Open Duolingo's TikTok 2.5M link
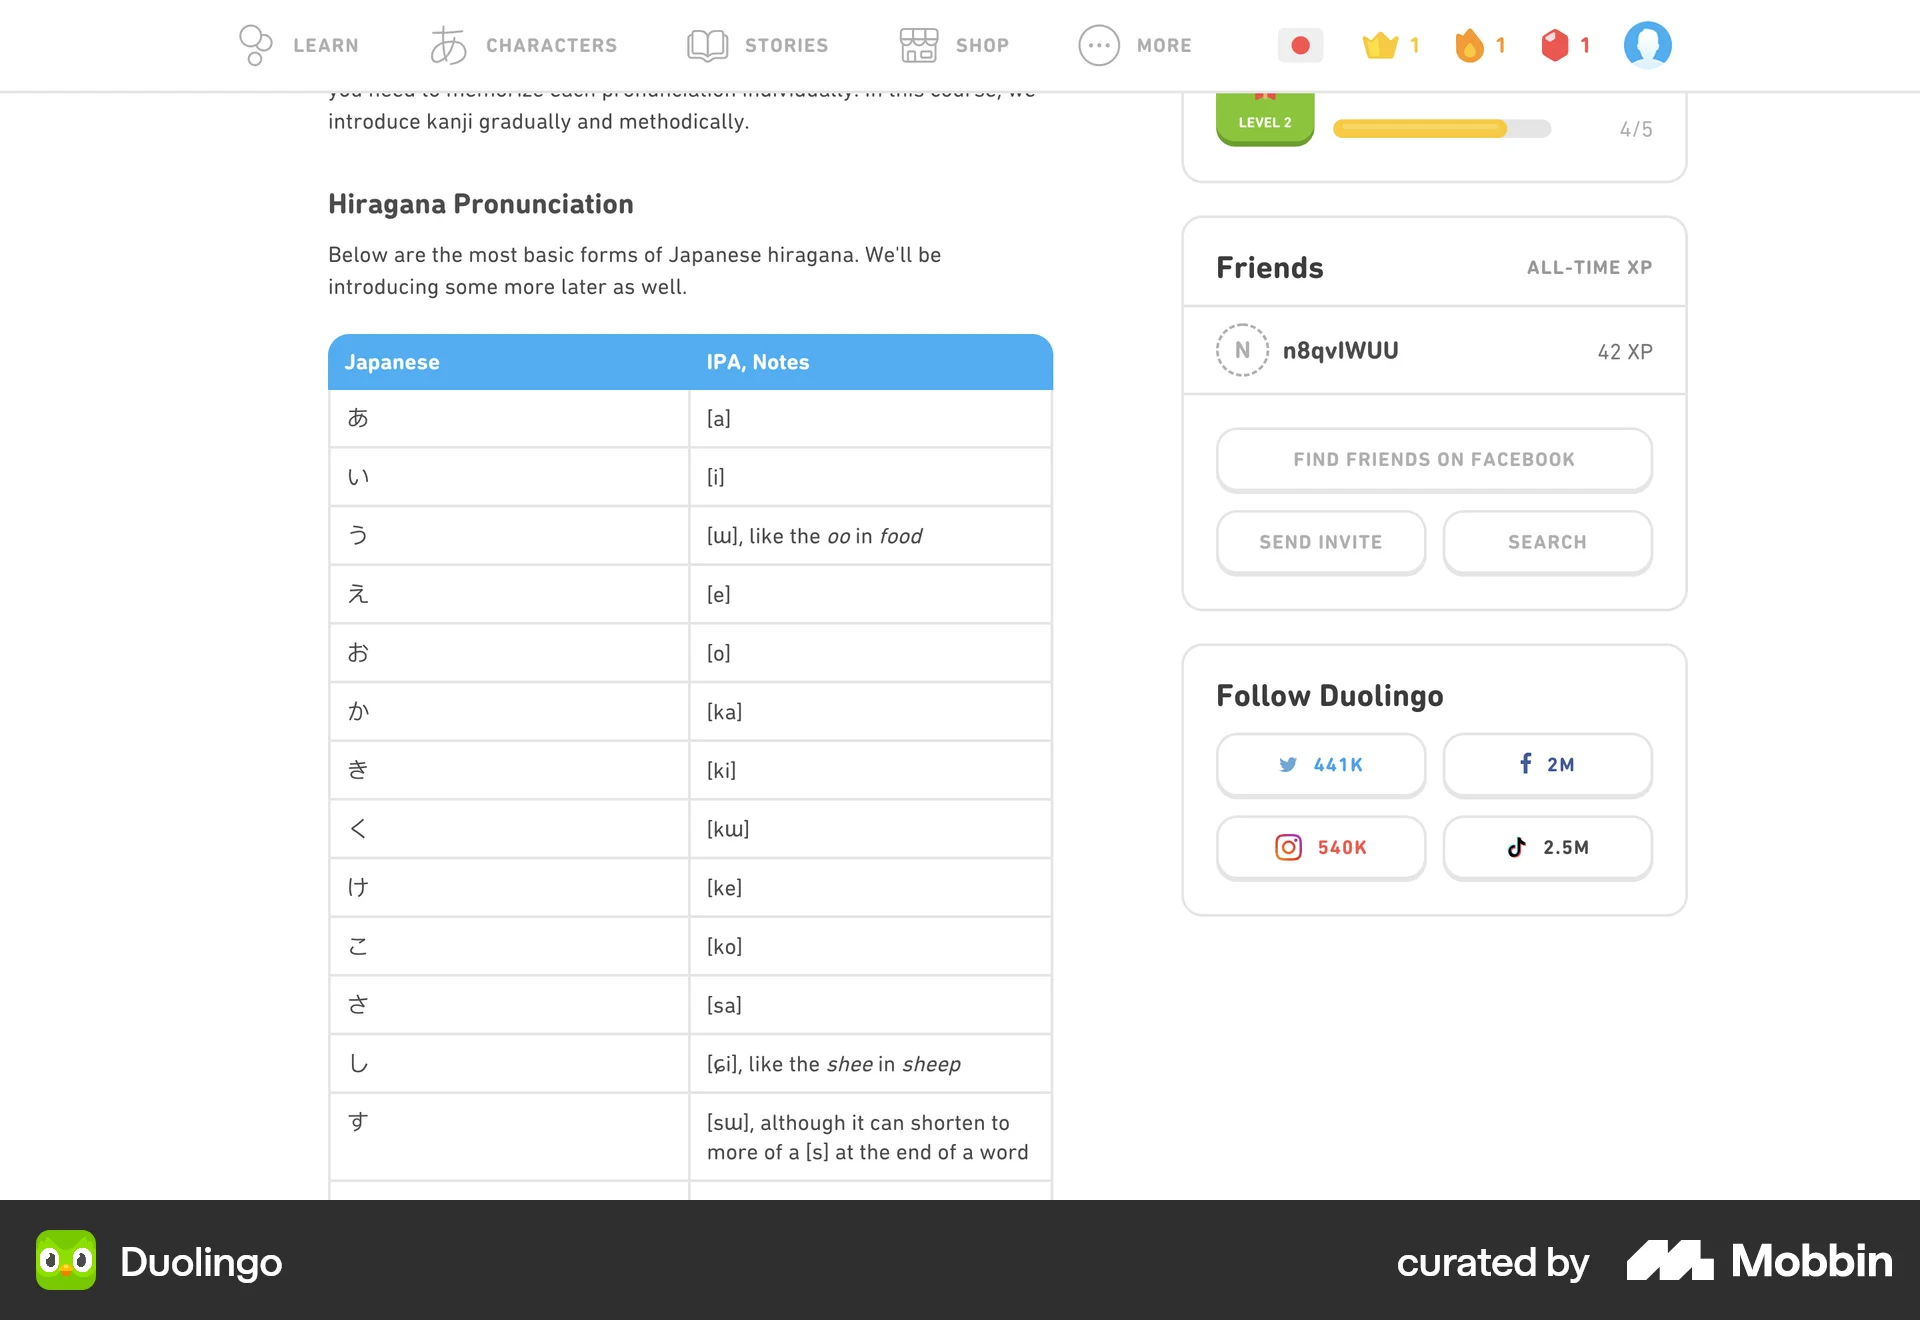 click(x=1547, y=847)
